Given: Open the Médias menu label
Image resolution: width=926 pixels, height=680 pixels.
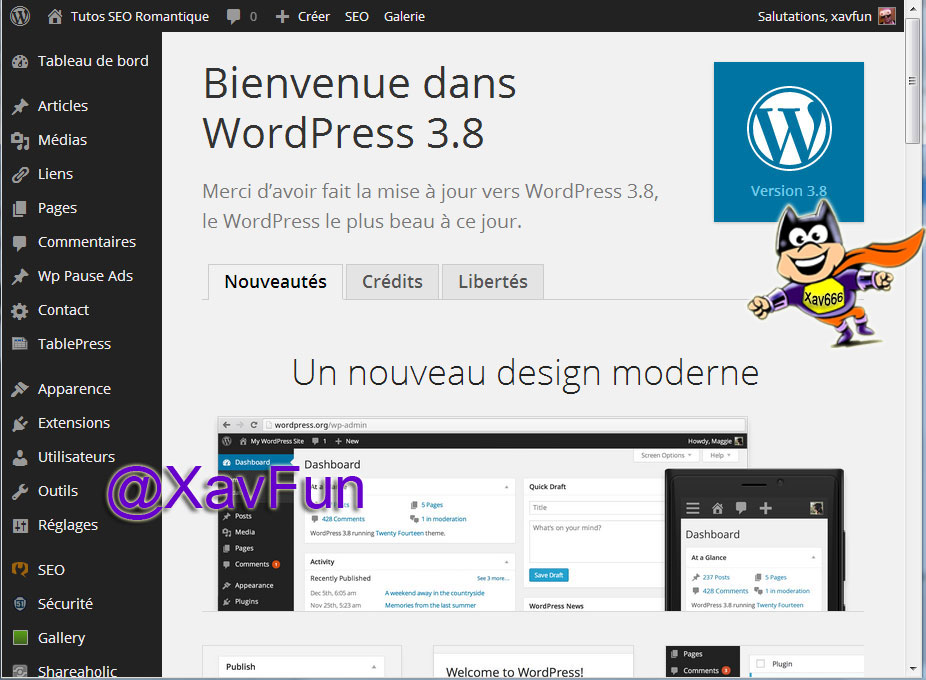Looking at the screenshot, I should [62, 140].
